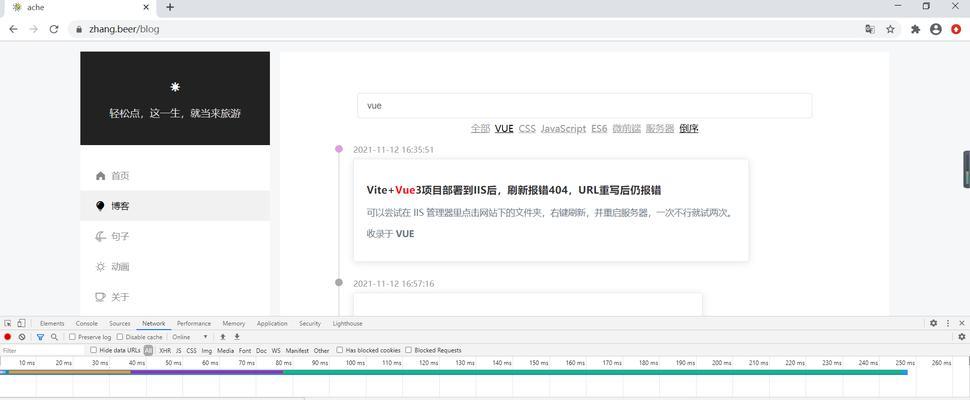Stop recording the network log
The height and width of the screenshot is (400, 970).
(x=8, y=337)
